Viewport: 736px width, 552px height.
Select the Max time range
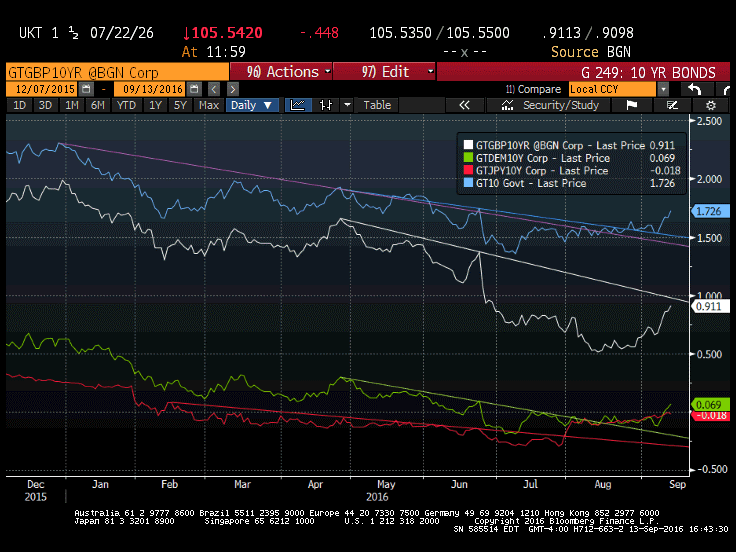(209, 105)
